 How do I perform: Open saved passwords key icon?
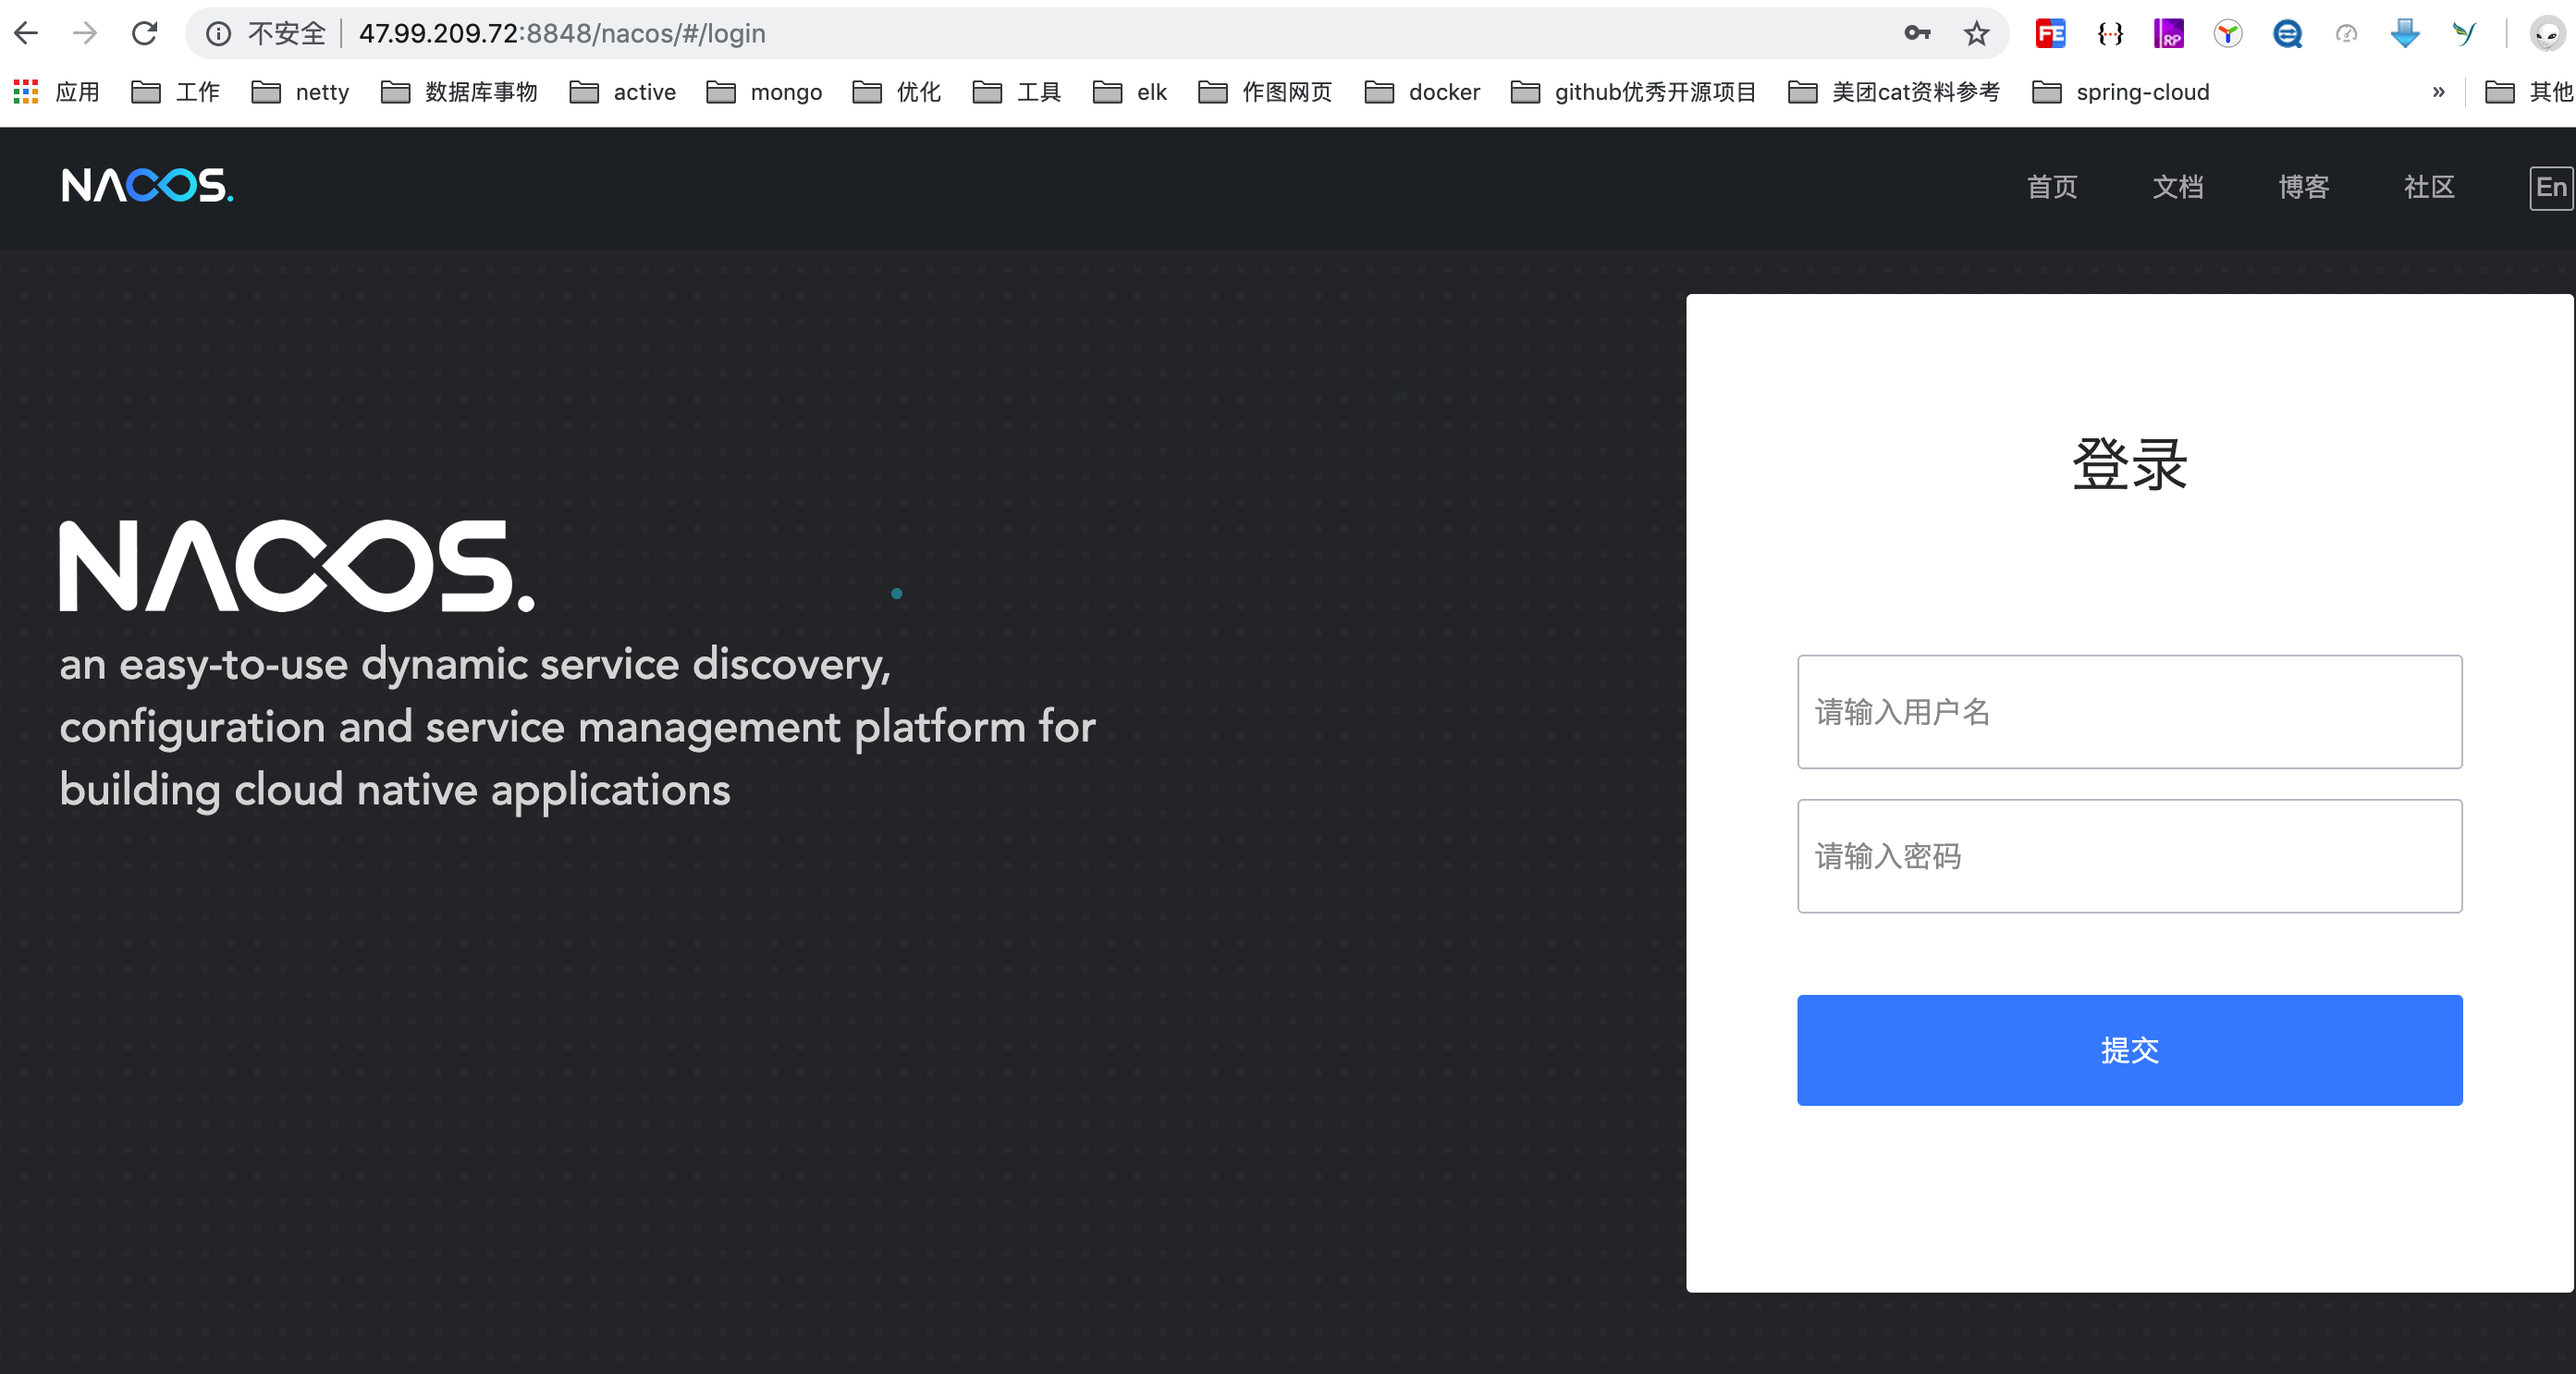point(1916,34)
